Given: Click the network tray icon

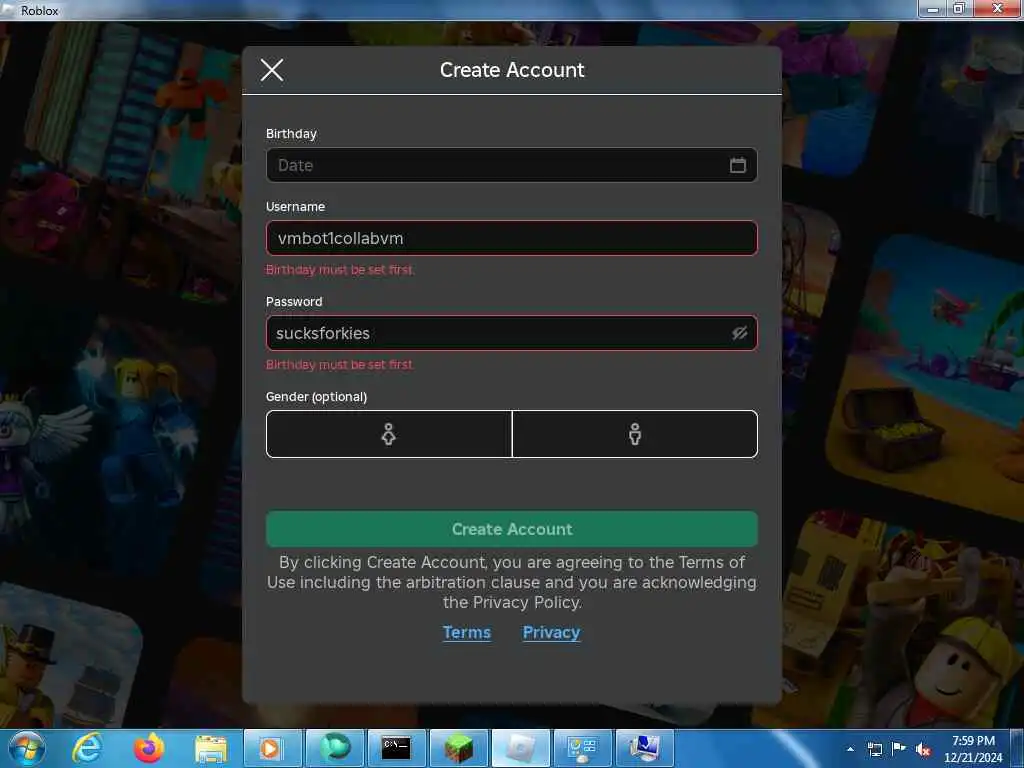Looking at the screenshot, I should tap(874, 749).
